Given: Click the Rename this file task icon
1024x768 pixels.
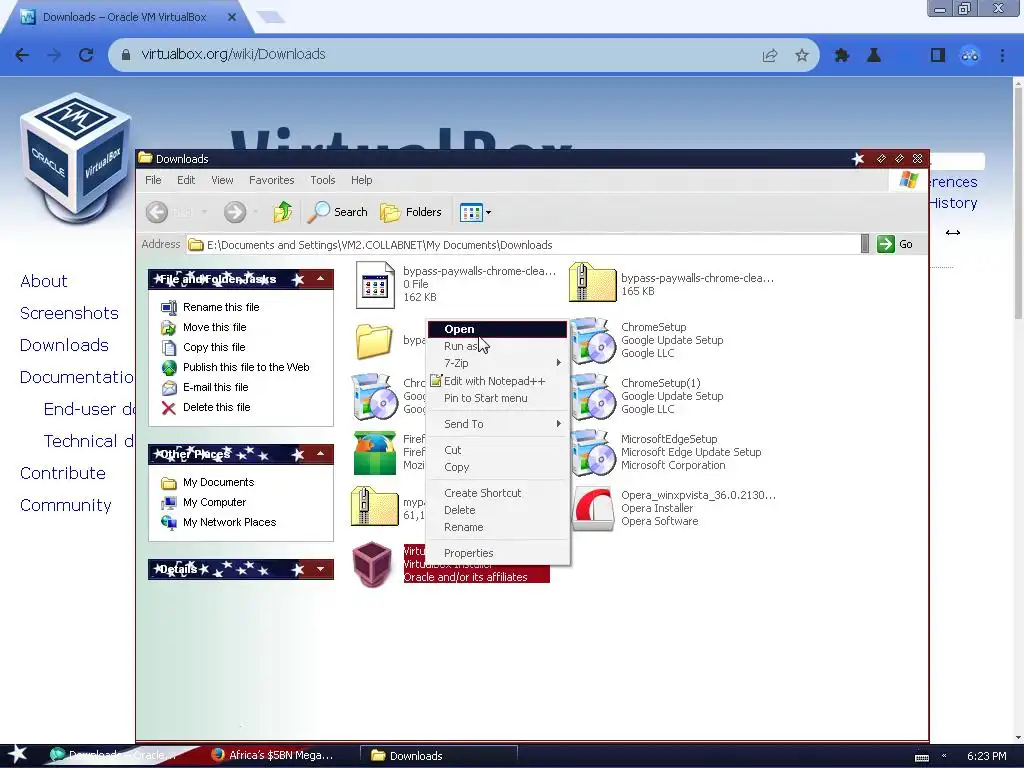Looking at the screenshot, I should (169, 307).
